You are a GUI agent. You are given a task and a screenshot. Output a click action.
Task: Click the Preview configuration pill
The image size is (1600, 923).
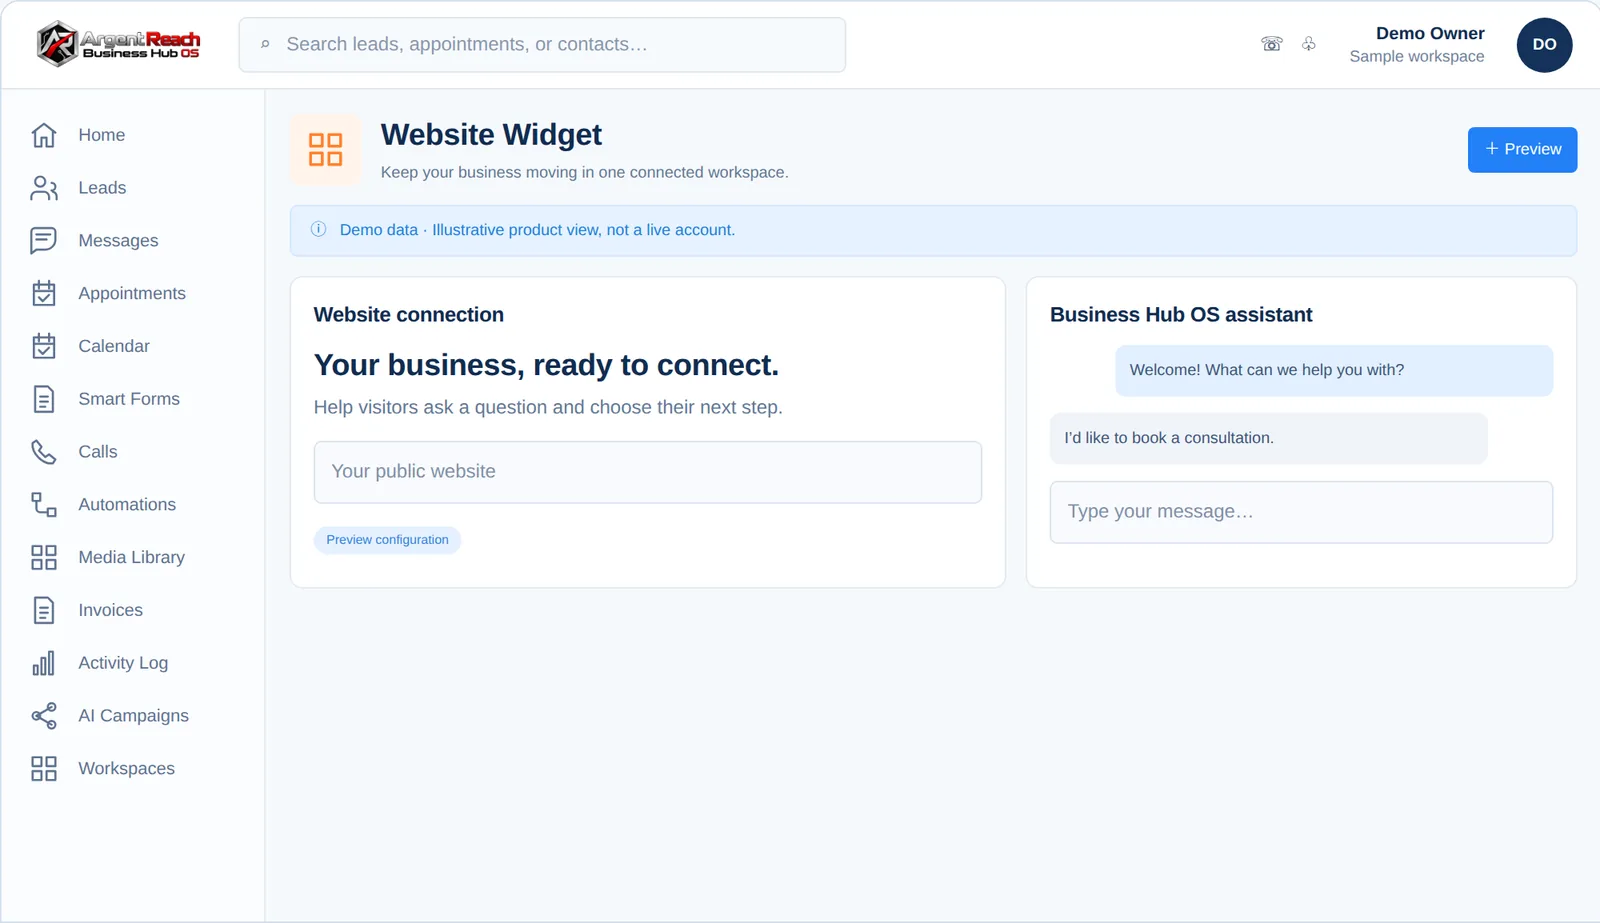387,540
